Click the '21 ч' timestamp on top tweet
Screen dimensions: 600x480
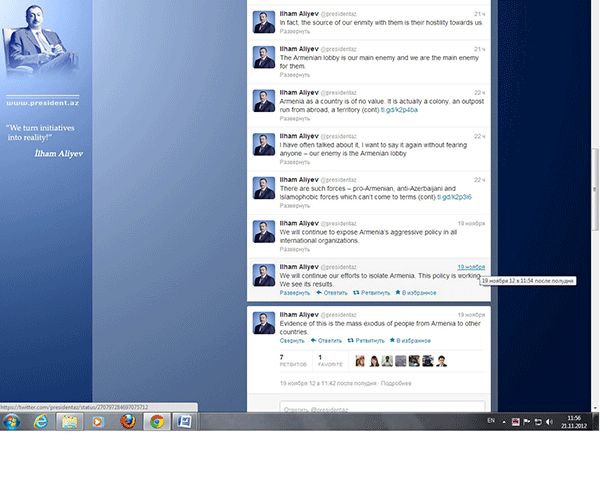pos(479,14)
